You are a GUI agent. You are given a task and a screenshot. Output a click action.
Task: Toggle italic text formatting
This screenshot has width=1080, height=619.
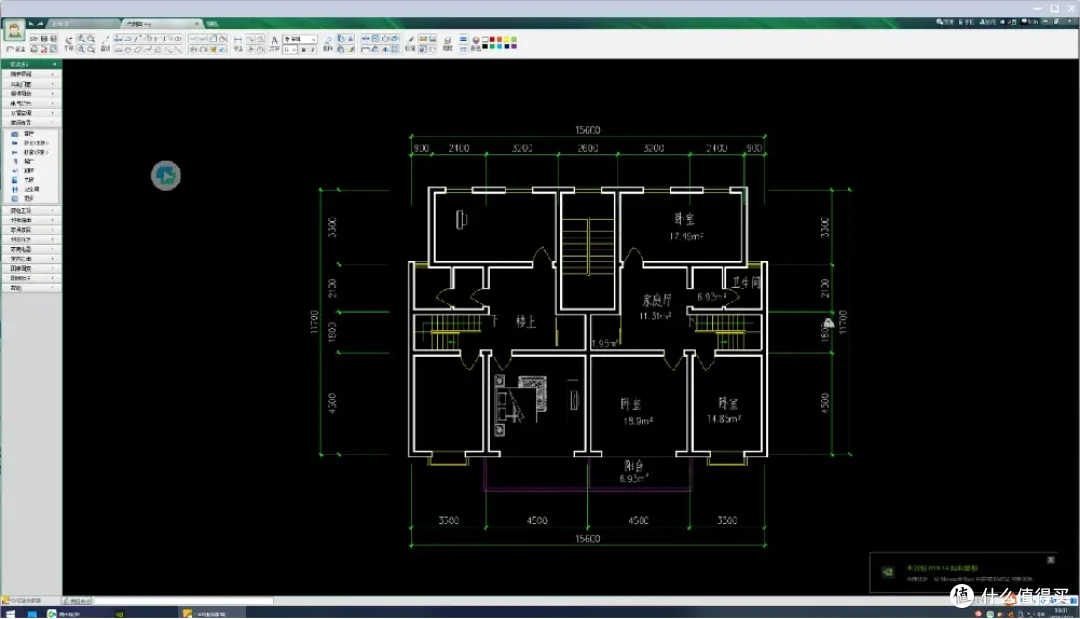(x=313, y=50)
